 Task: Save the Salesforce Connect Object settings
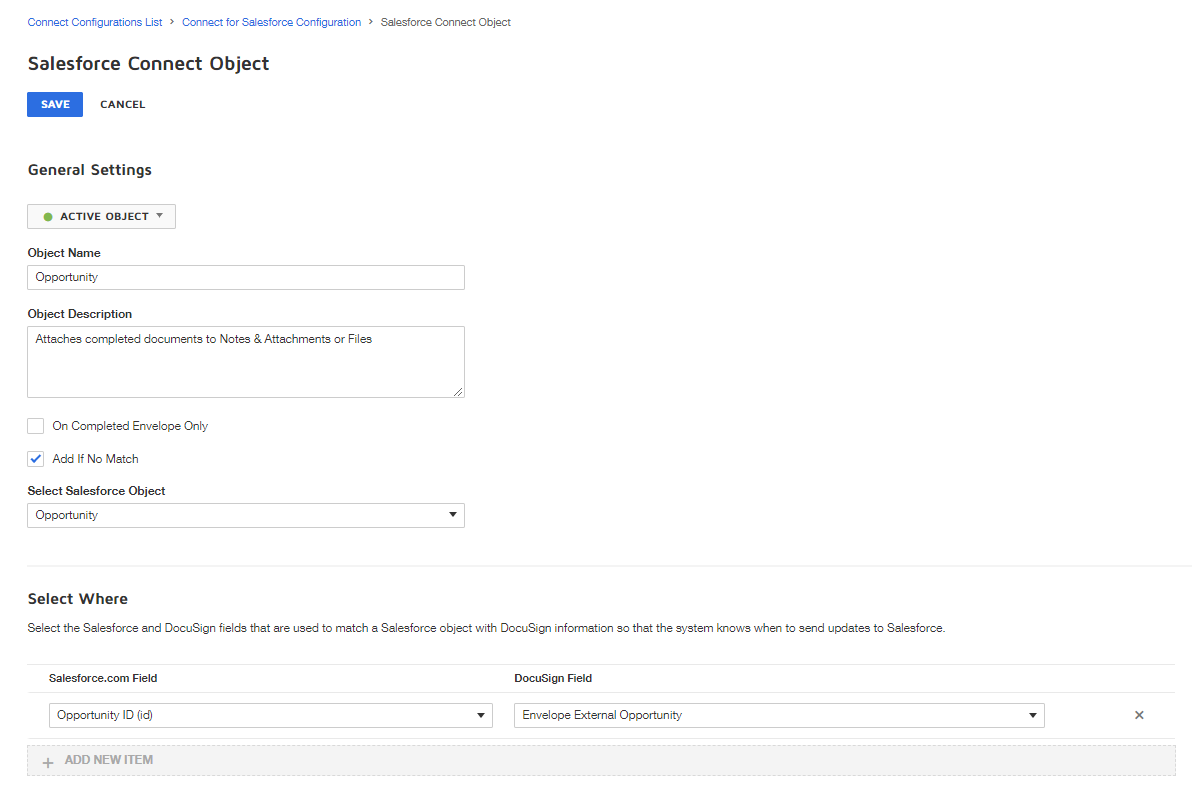point(54,104)
